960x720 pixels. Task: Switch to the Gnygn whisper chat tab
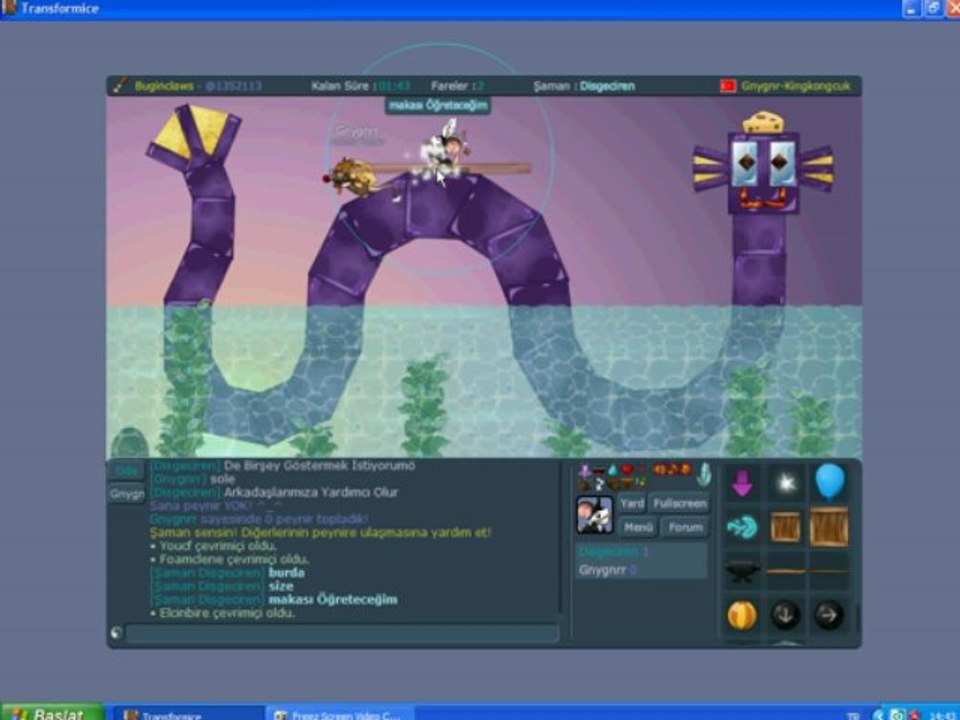(x=127, y=493)
